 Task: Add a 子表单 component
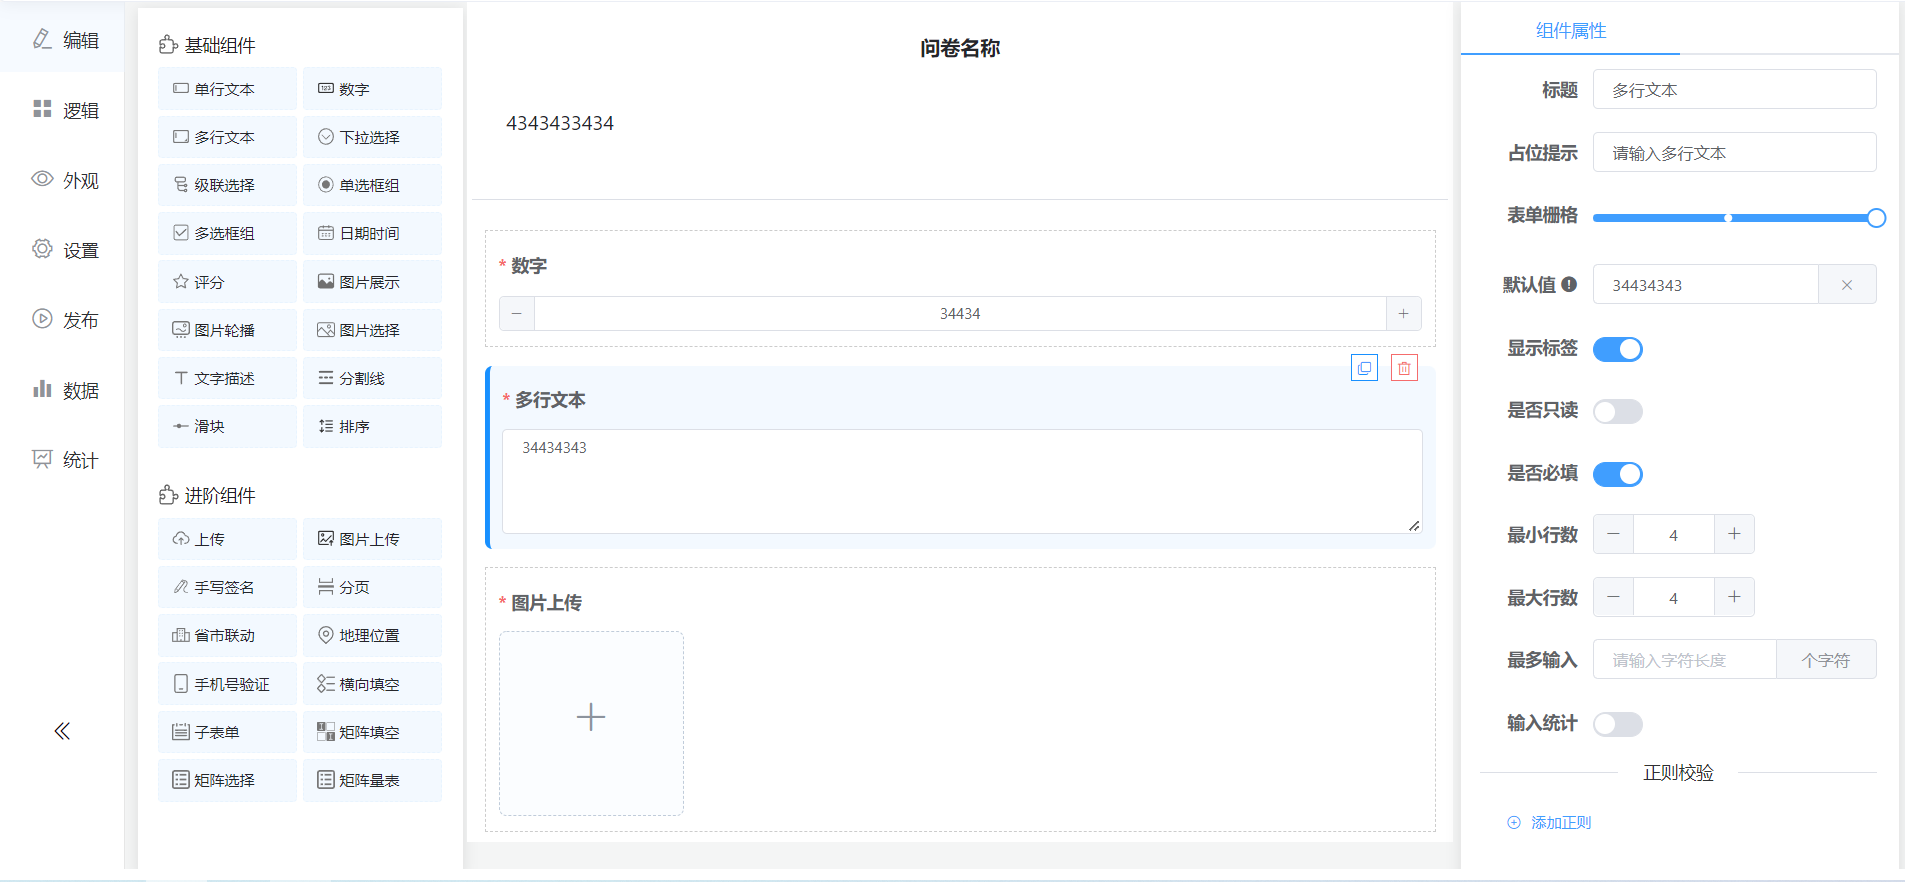227,732
